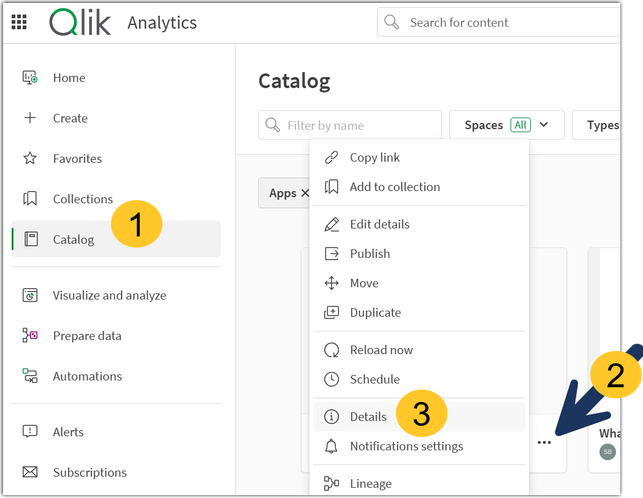Screen dimensions: 643x498
Task: Open Alerts from sidebar
Action: click(x=68, y=432)
